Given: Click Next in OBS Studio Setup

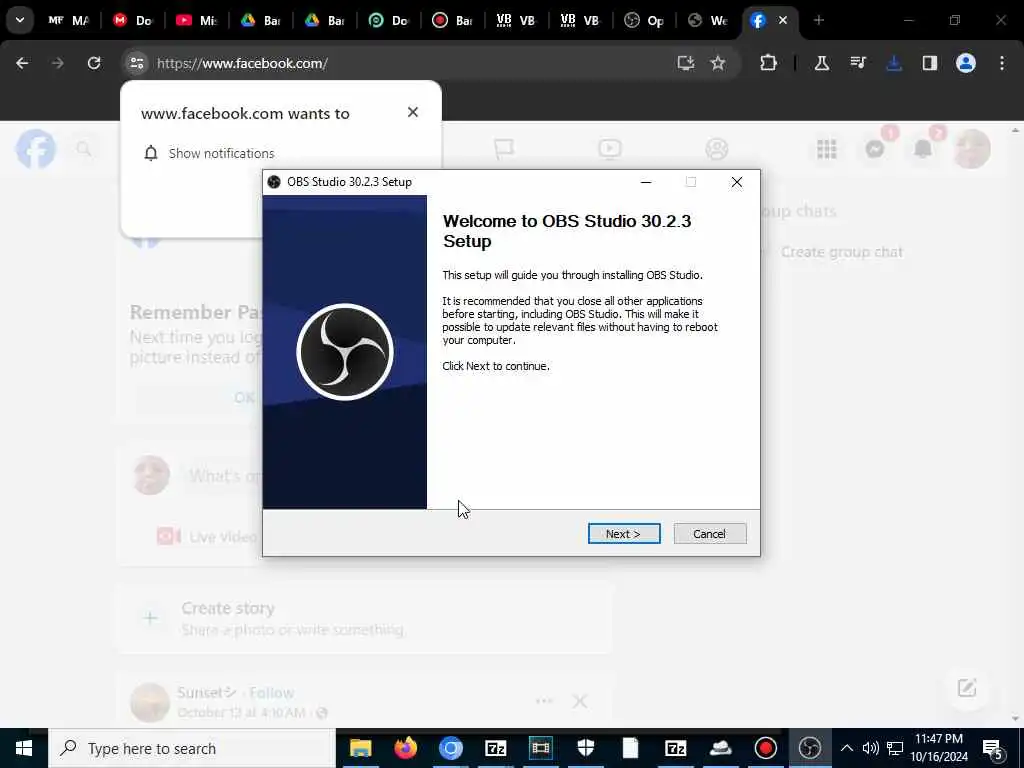Looking at the screenshot, I should (624, 534).
